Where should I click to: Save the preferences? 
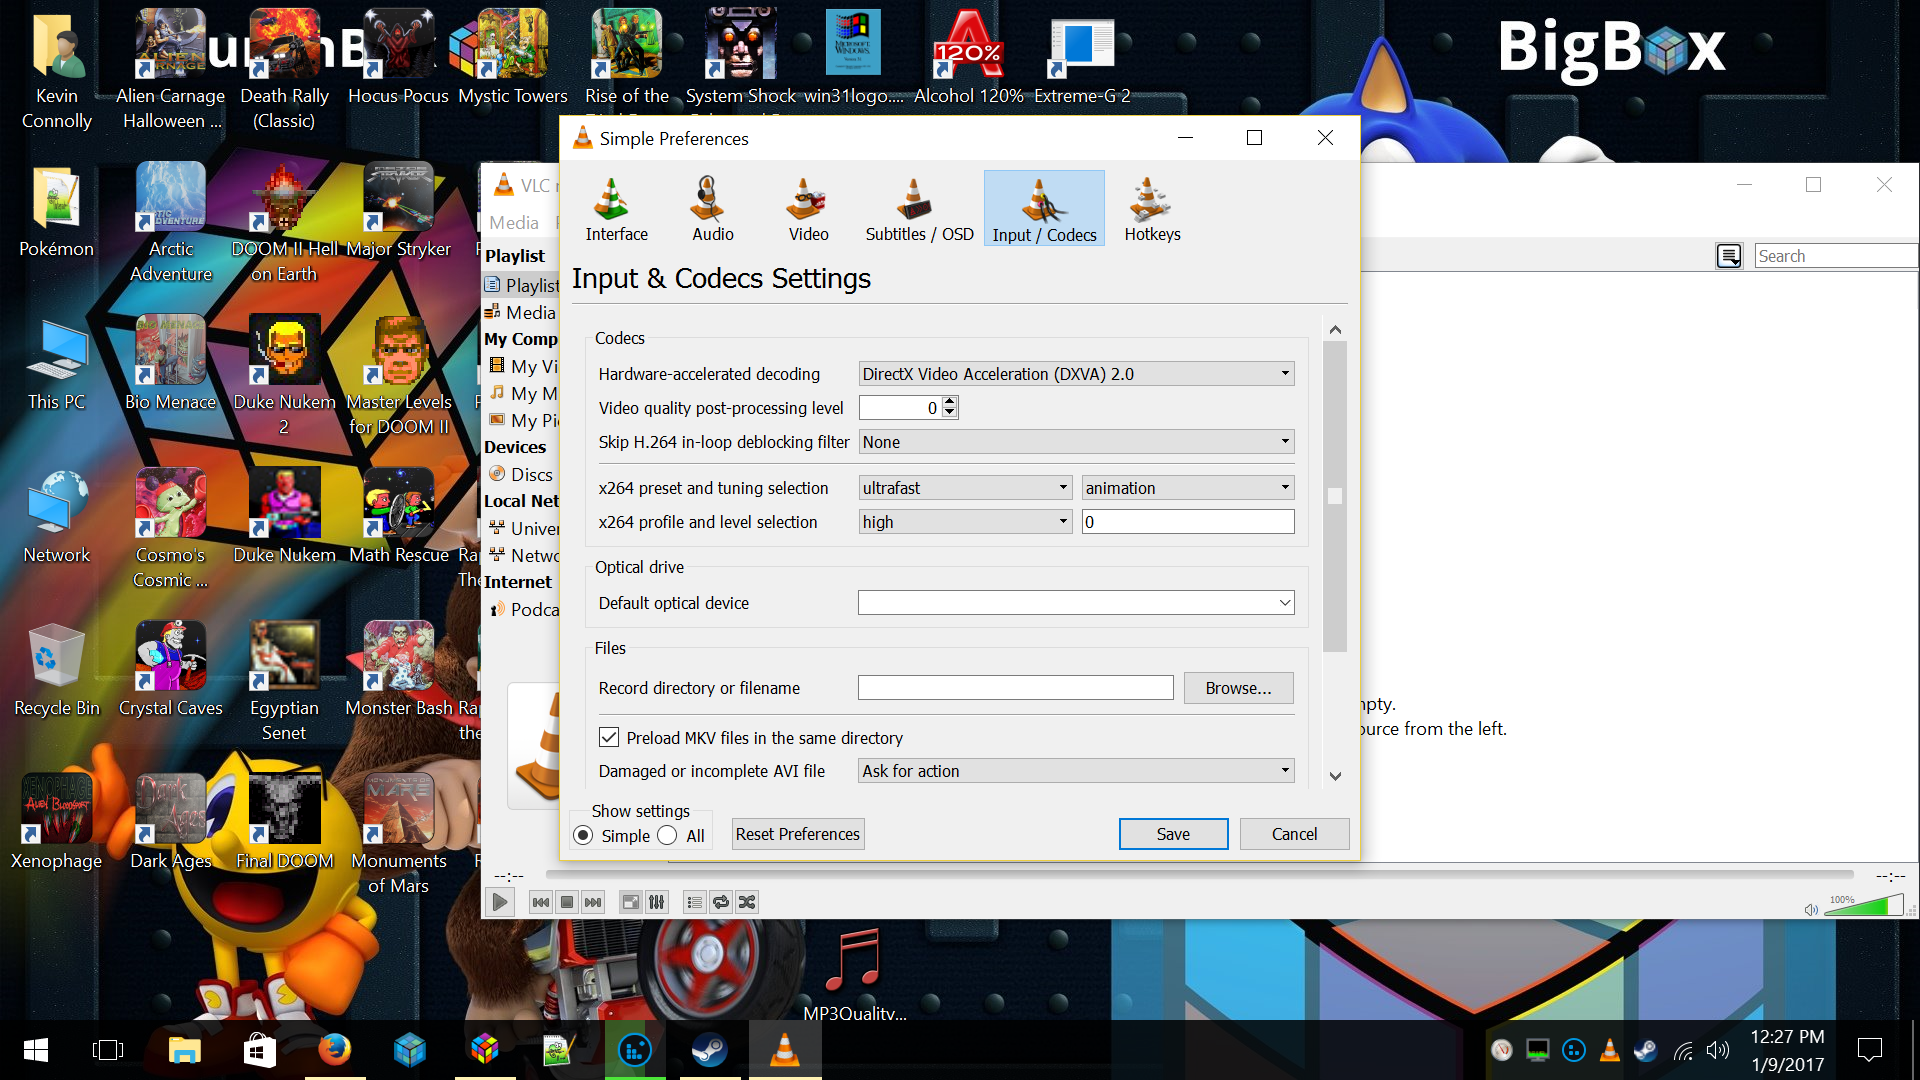click(x=1173, y=834)
